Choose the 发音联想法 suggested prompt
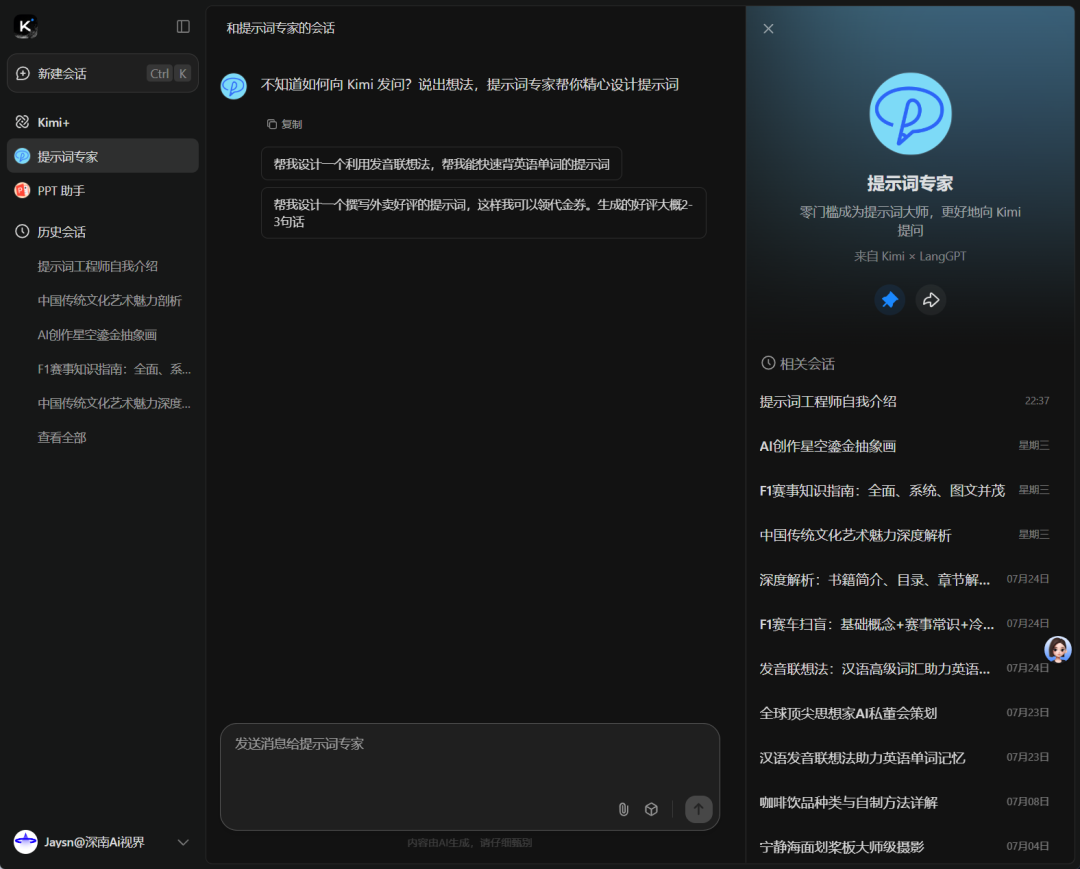The height and width of the screenshot is (869, 1080). [441, 163]
